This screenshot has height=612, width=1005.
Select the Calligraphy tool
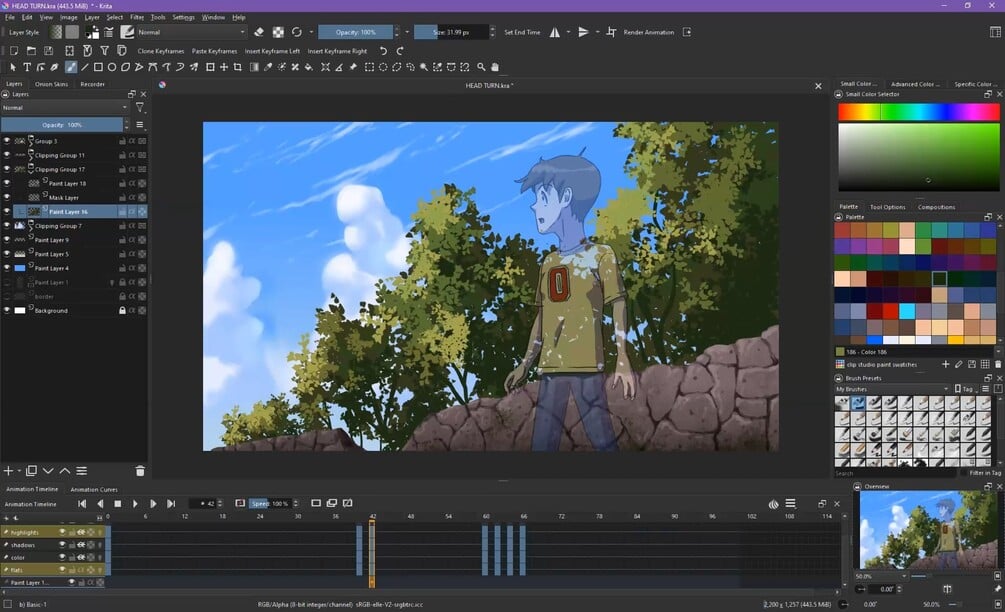pos(54,67)
